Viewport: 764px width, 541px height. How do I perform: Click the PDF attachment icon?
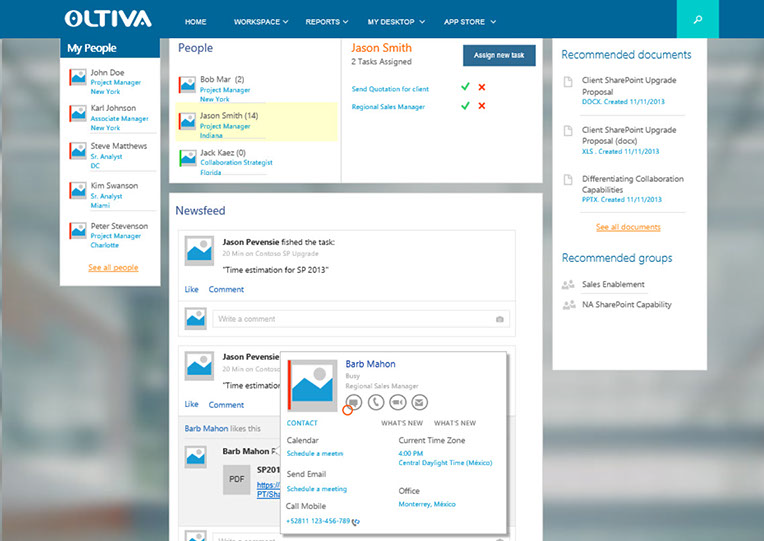237,479
